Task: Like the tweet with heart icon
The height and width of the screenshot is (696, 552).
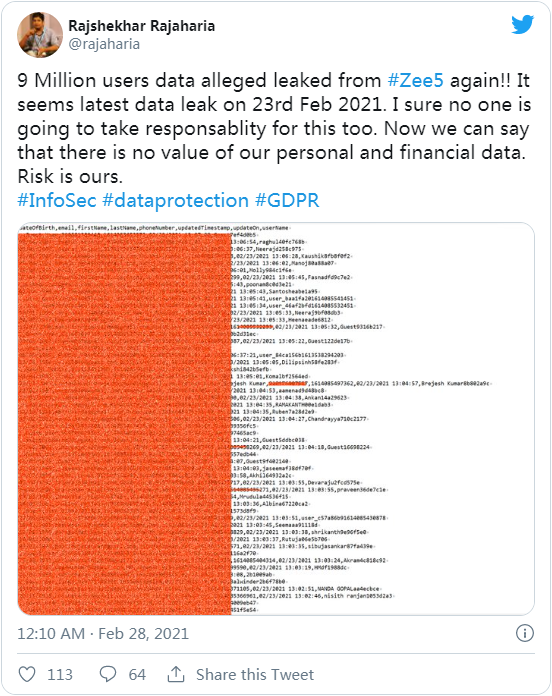Action: coord(27,674)
